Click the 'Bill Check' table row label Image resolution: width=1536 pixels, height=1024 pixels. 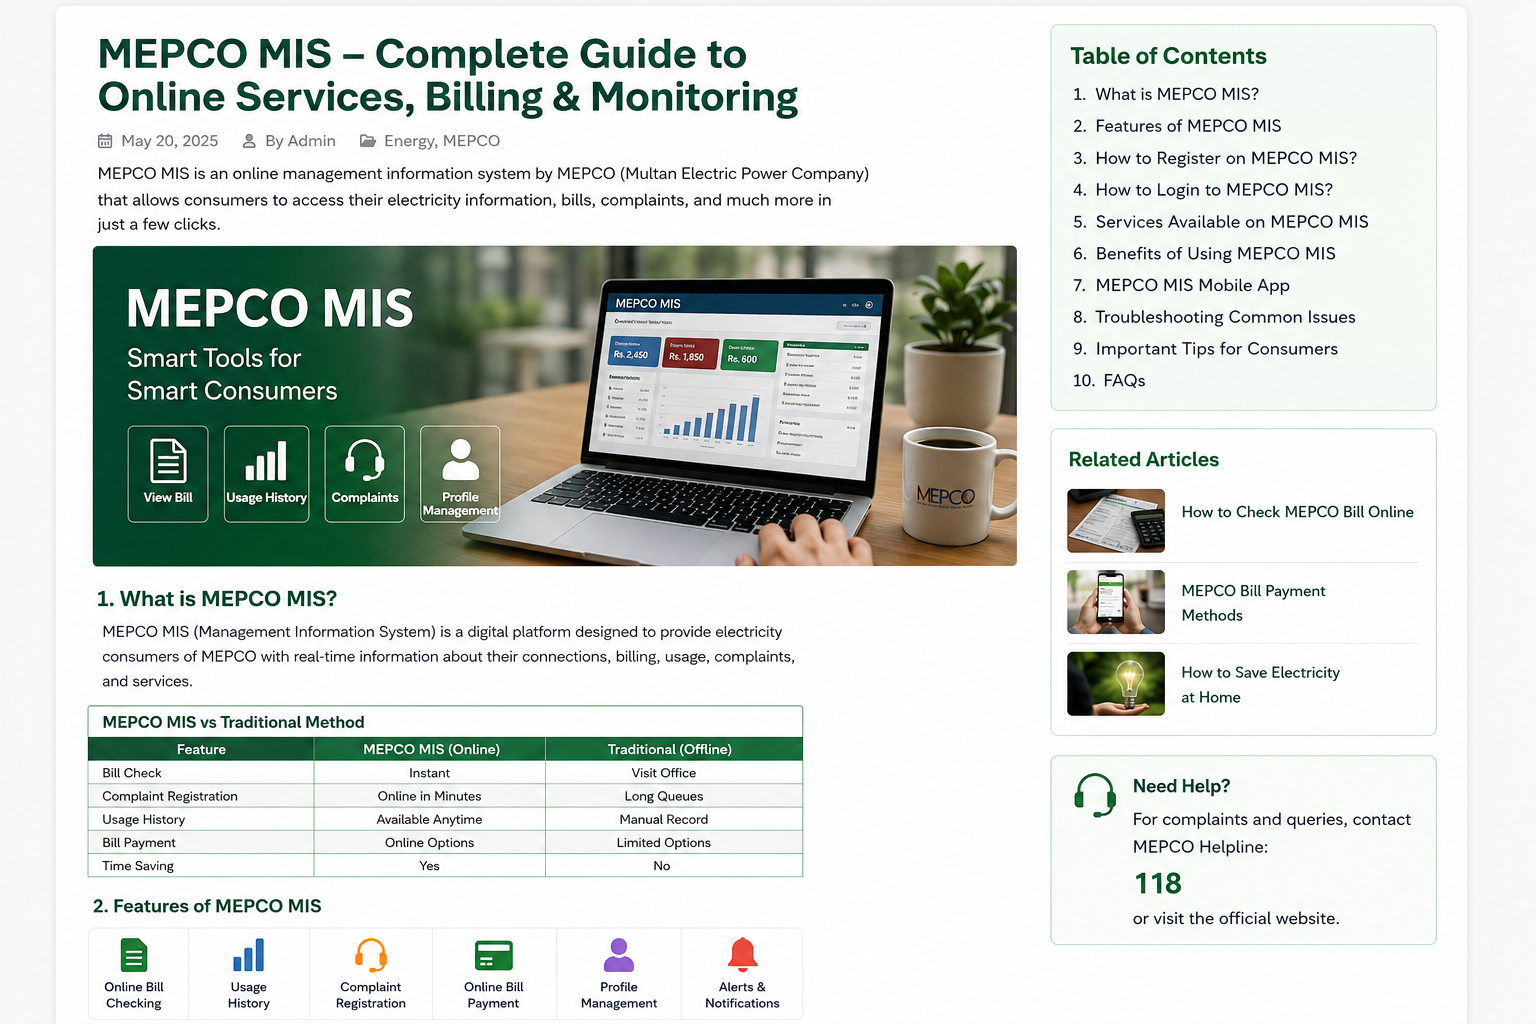pos(132,773)
